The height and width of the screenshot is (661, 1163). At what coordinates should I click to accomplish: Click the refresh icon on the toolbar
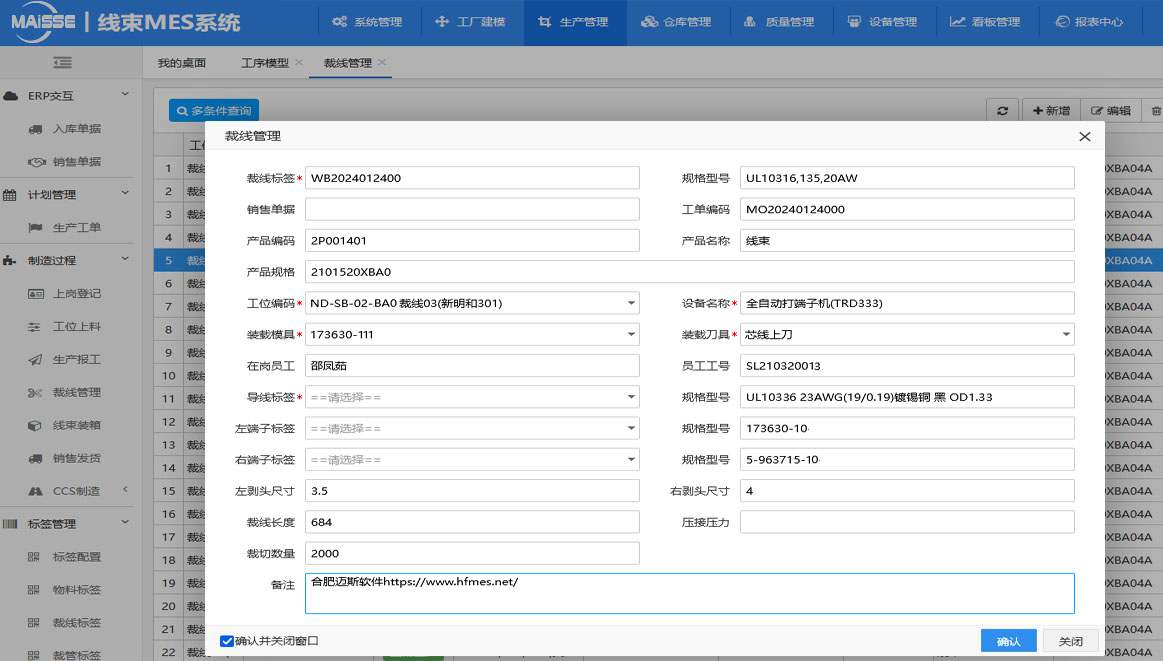click(1002, 111)
